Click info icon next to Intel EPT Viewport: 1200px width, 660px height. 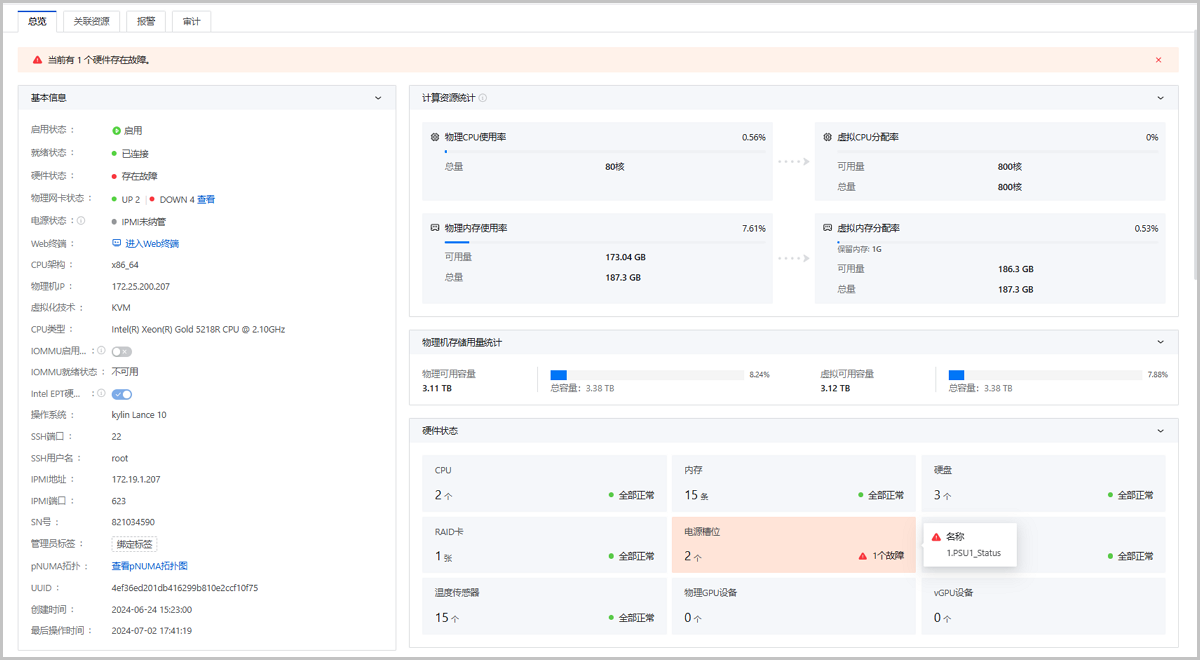[101, 393]
